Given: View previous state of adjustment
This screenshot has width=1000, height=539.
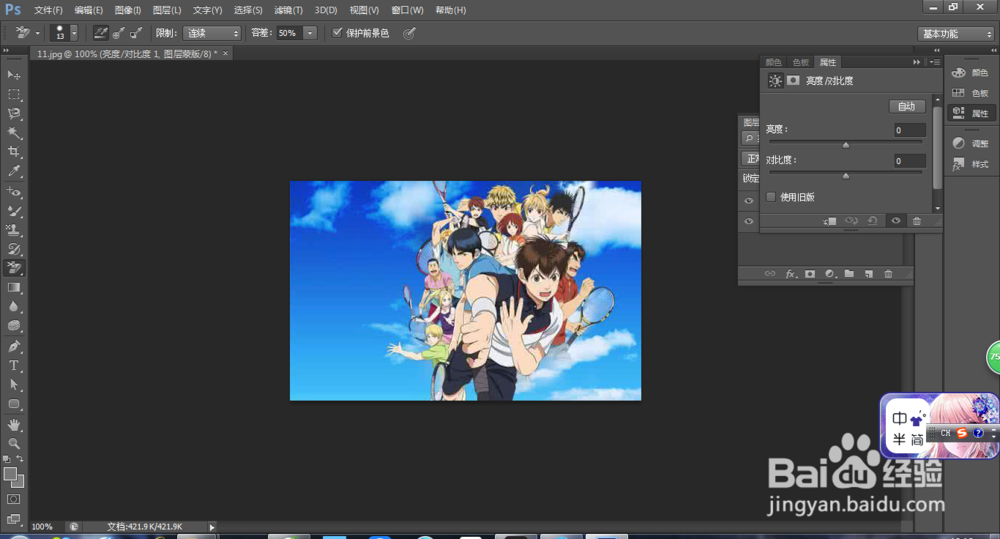Looking at the screenshot, I should click(851, 221).
